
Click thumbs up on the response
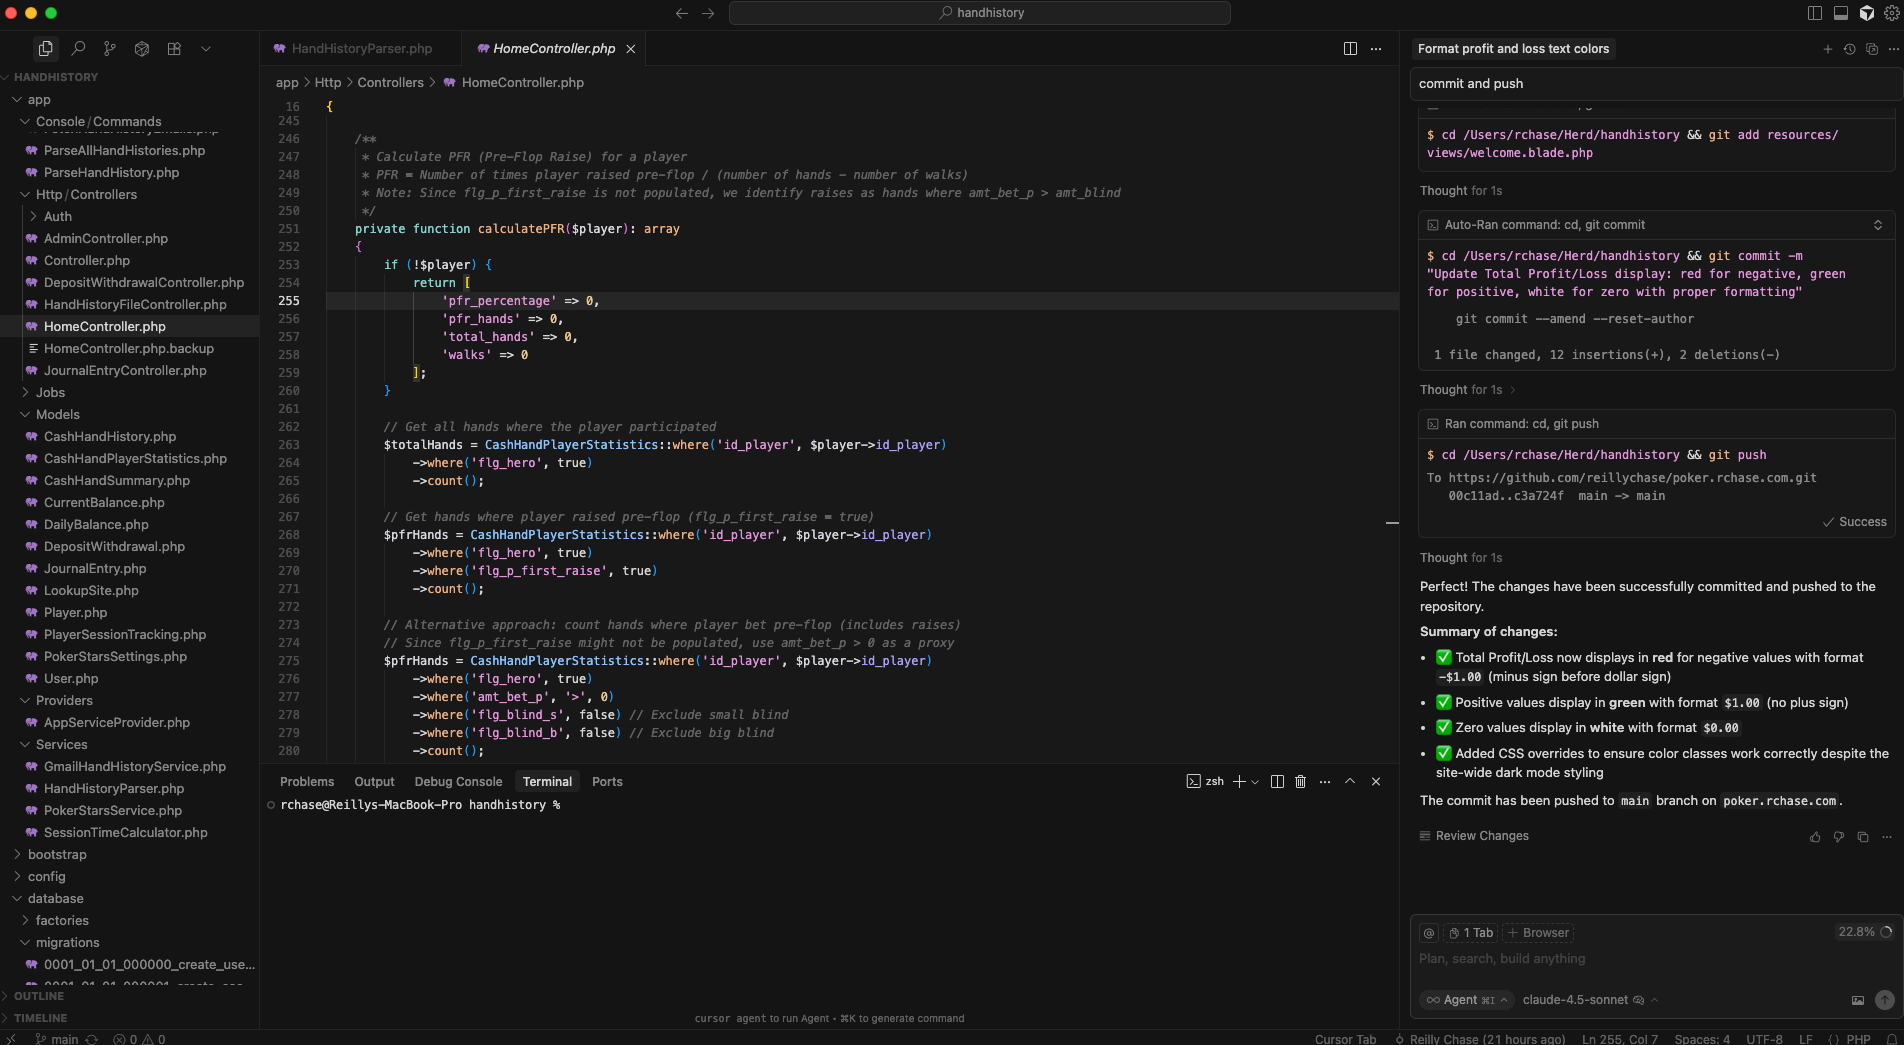pyautogui.click(x=1815, y=836)
